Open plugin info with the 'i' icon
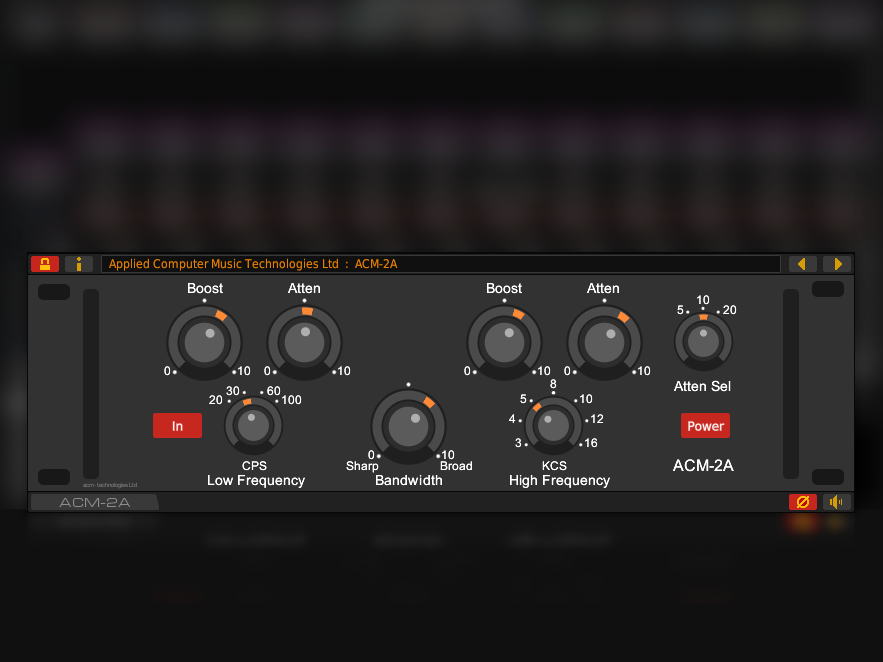Viewport: 883px width, 662px height. [x=79, y=263]
